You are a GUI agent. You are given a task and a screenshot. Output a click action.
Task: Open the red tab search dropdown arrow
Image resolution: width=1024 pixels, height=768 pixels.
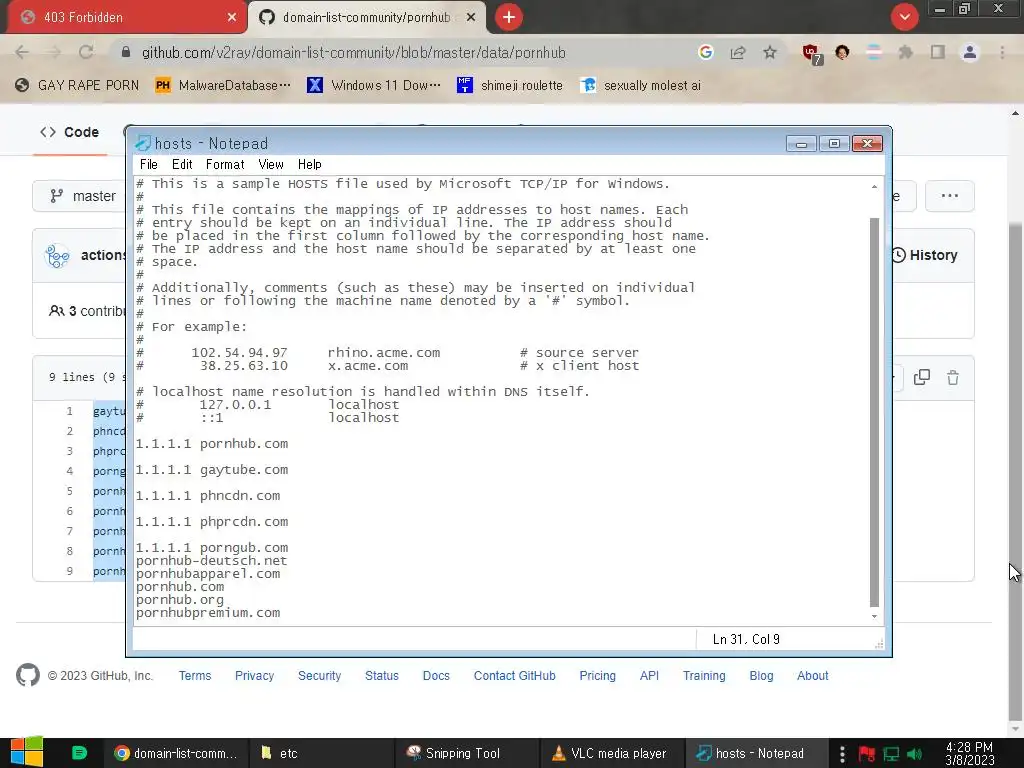pyautogui.click(x=904, y=17)
